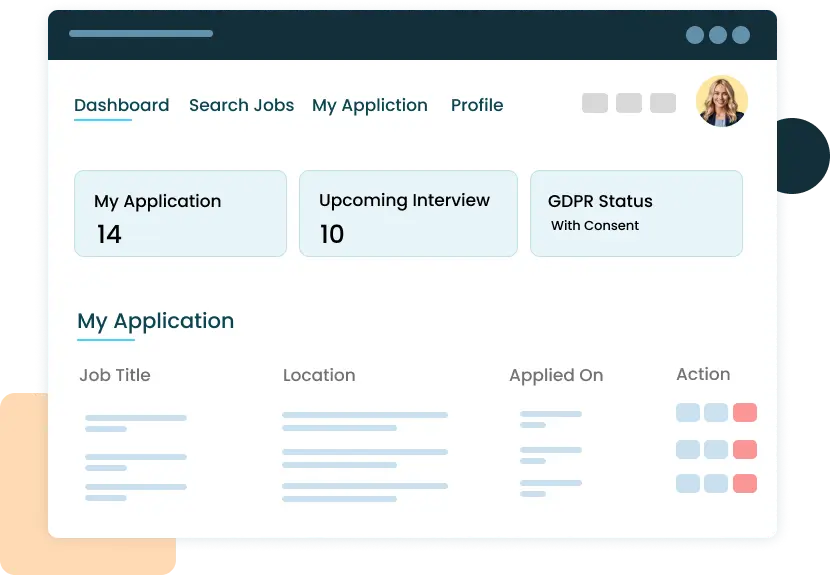The width and height of the screenshot is (830, 575).
Task: Open the My Application 14 summary card
Action: [181, 213]
